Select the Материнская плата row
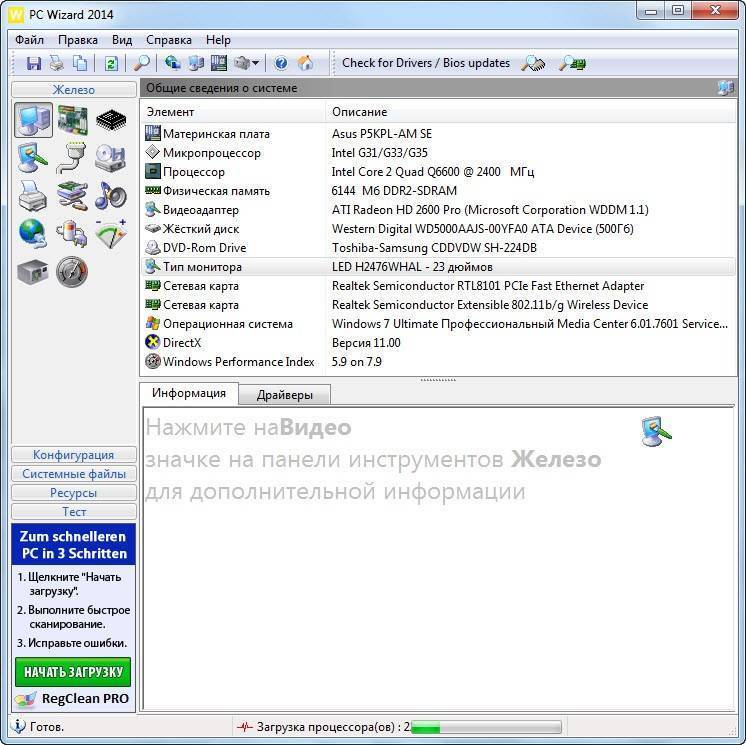The image size is (746, 745). click(439, 134)
